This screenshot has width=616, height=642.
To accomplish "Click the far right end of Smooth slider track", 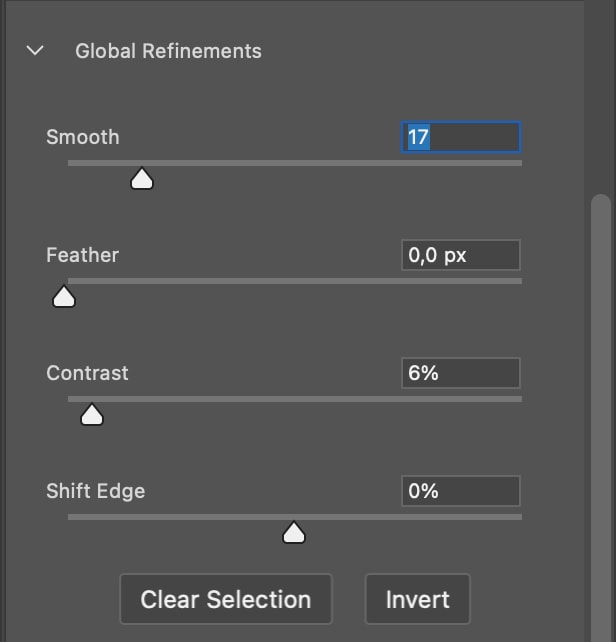I will click(x=517, y=163).
